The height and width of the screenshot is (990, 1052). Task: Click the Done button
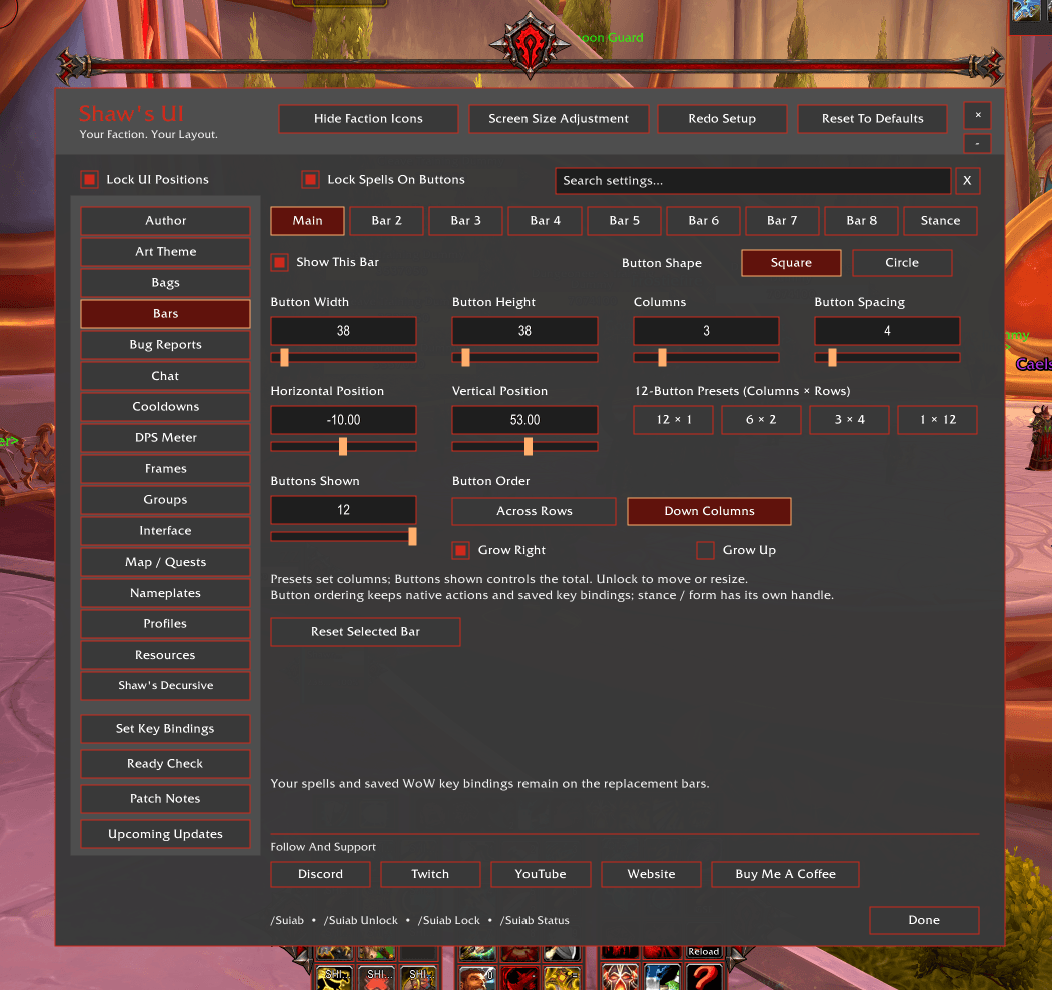pos(924,920)
